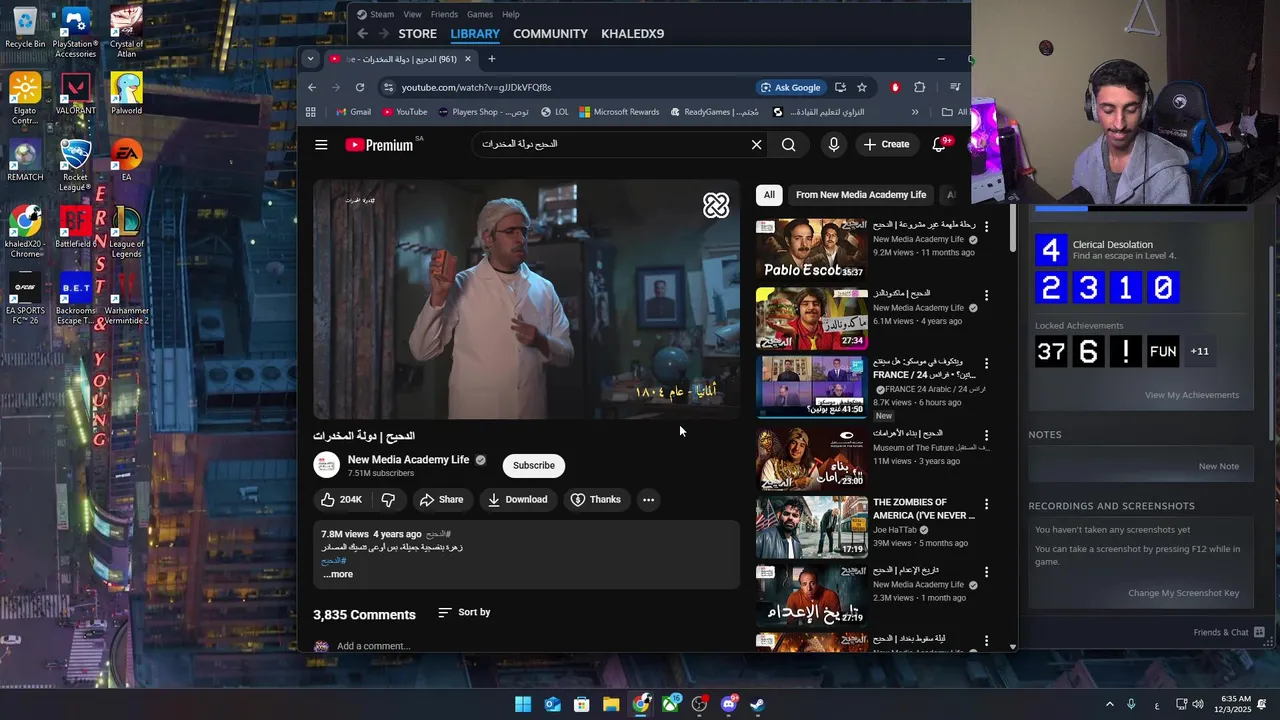
Task: Start voice search with the microphone icon
Action: pyautogui.click(x=833, y=145)
